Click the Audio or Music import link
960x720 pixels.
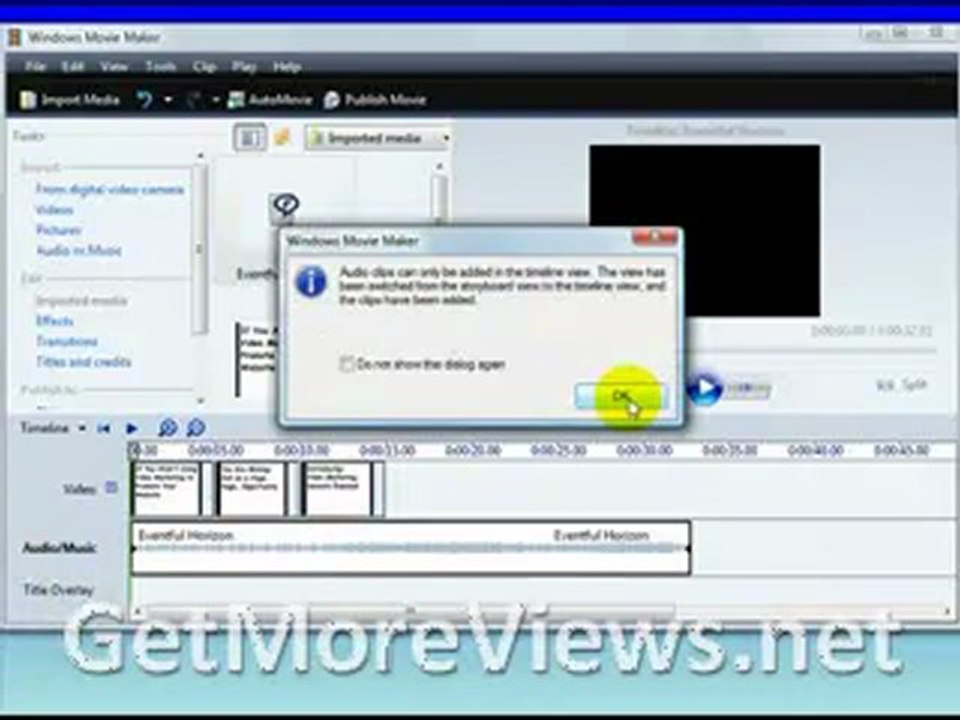pos(79,250)
